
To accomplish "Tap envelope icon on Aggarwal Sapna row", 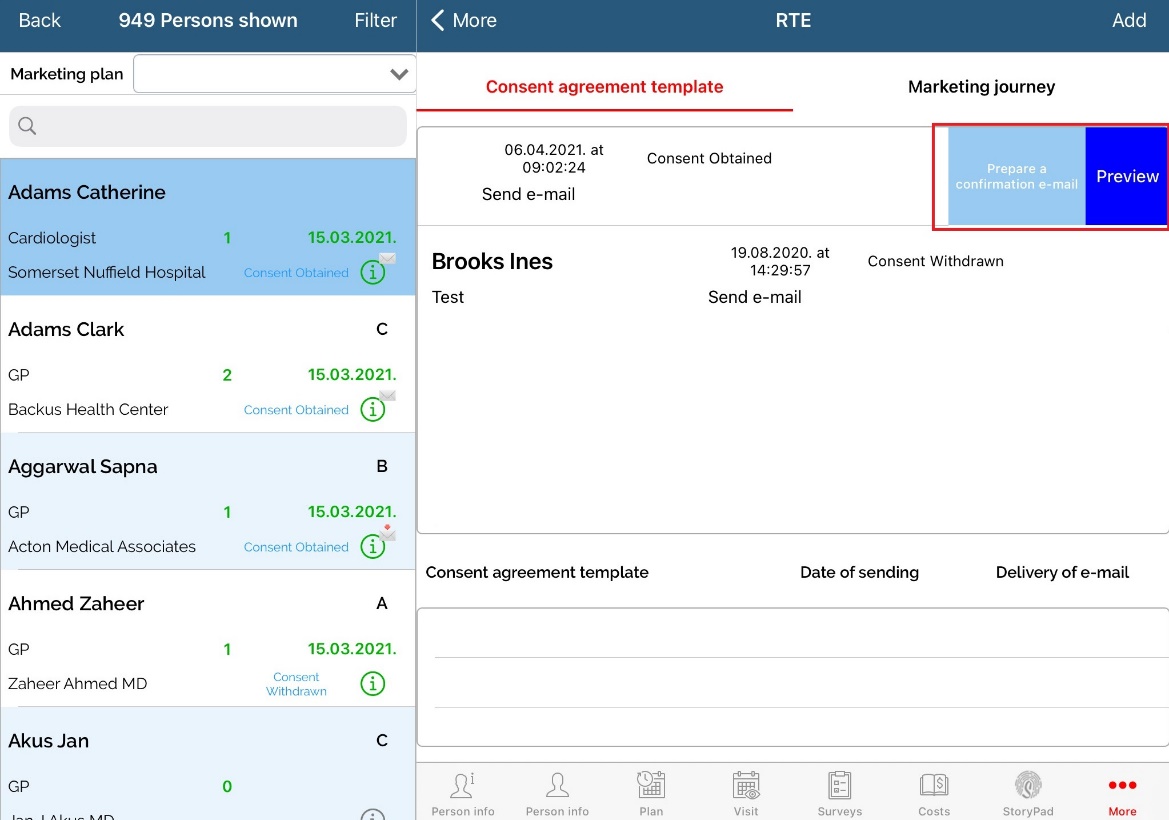I will [387, 533].
